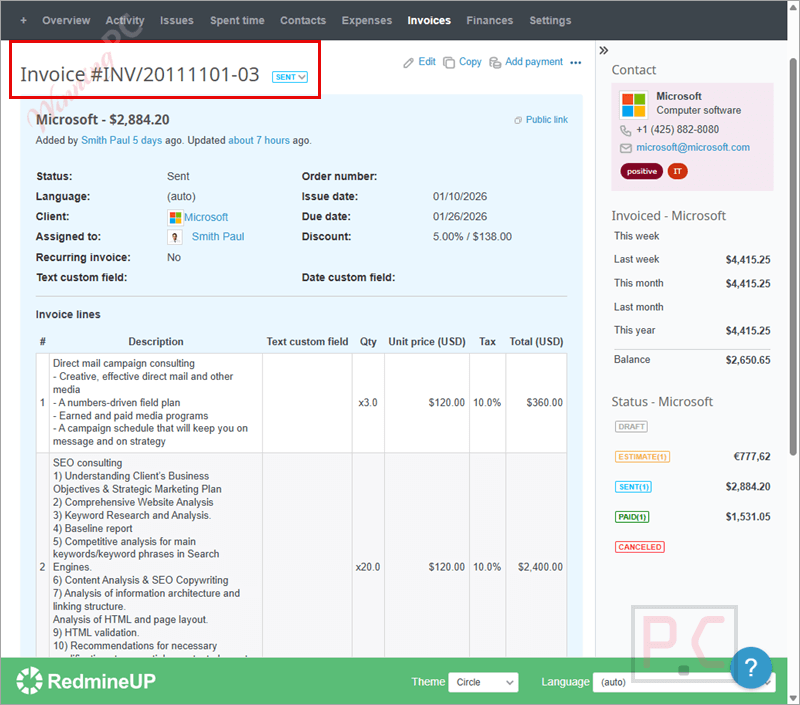Click the Microsoft logo in Client field
Screen dimensions: 800x705
click(175, 218)
